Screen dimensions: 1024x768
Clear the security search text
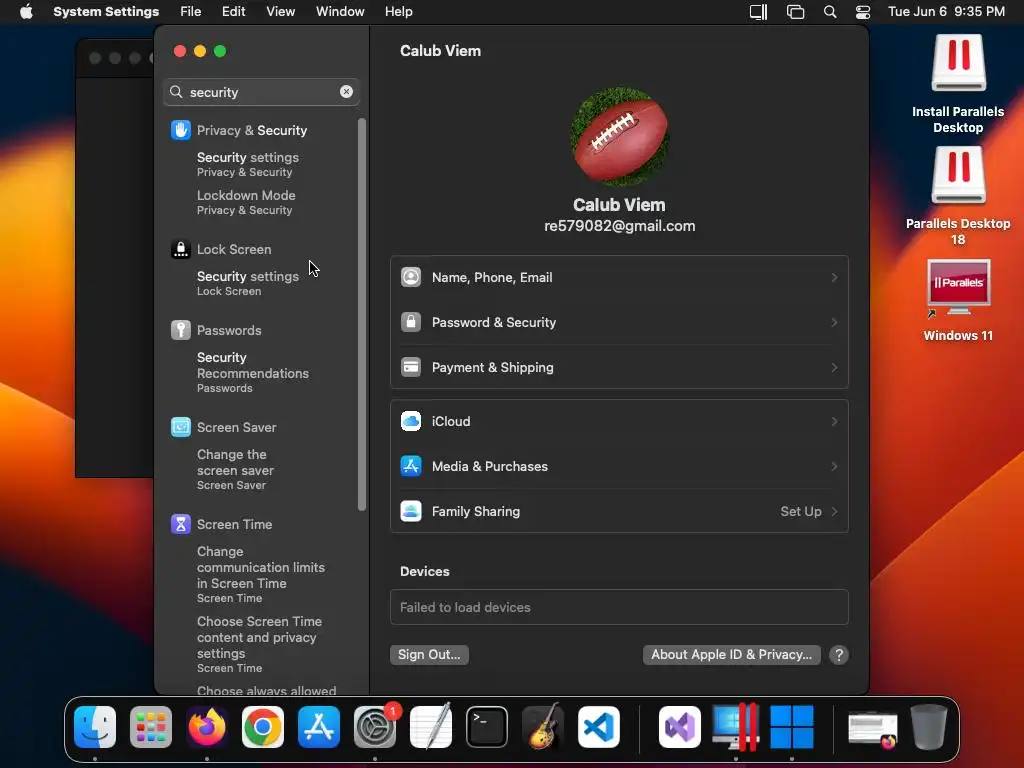tap(346, 92)
